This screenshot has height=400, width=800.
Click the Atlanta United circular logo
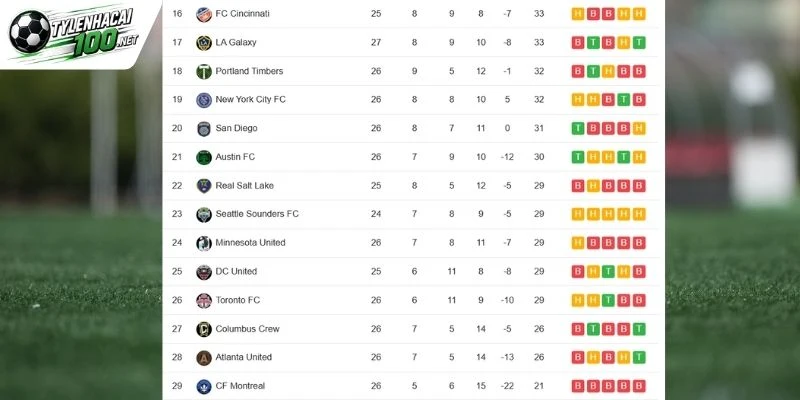(204, 358)
